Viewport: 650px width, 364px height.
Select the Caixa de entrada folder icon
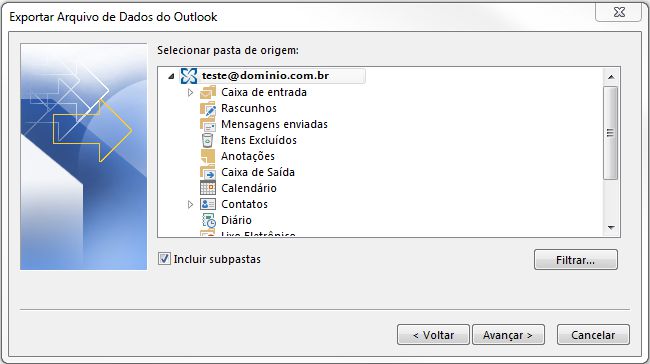coord(208,92)
